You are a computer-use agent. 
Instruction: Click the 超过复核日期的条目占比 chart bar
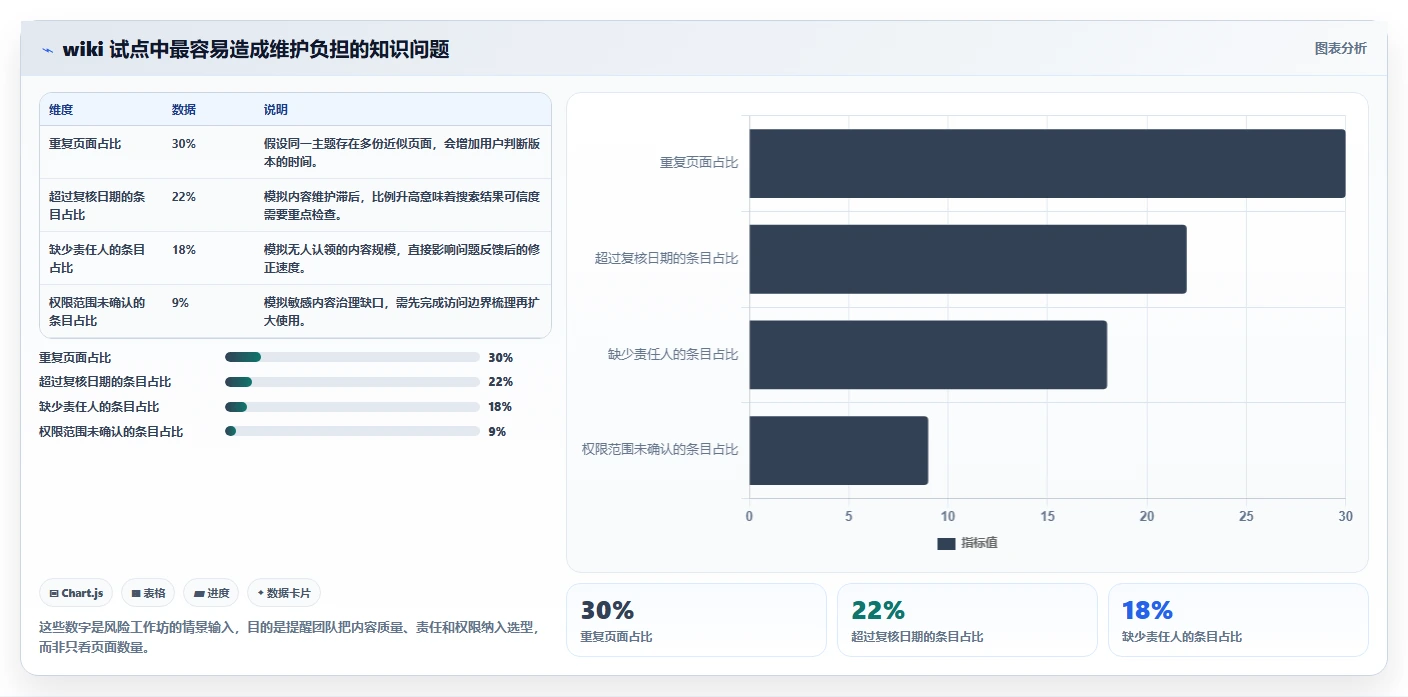pos(968,259)
